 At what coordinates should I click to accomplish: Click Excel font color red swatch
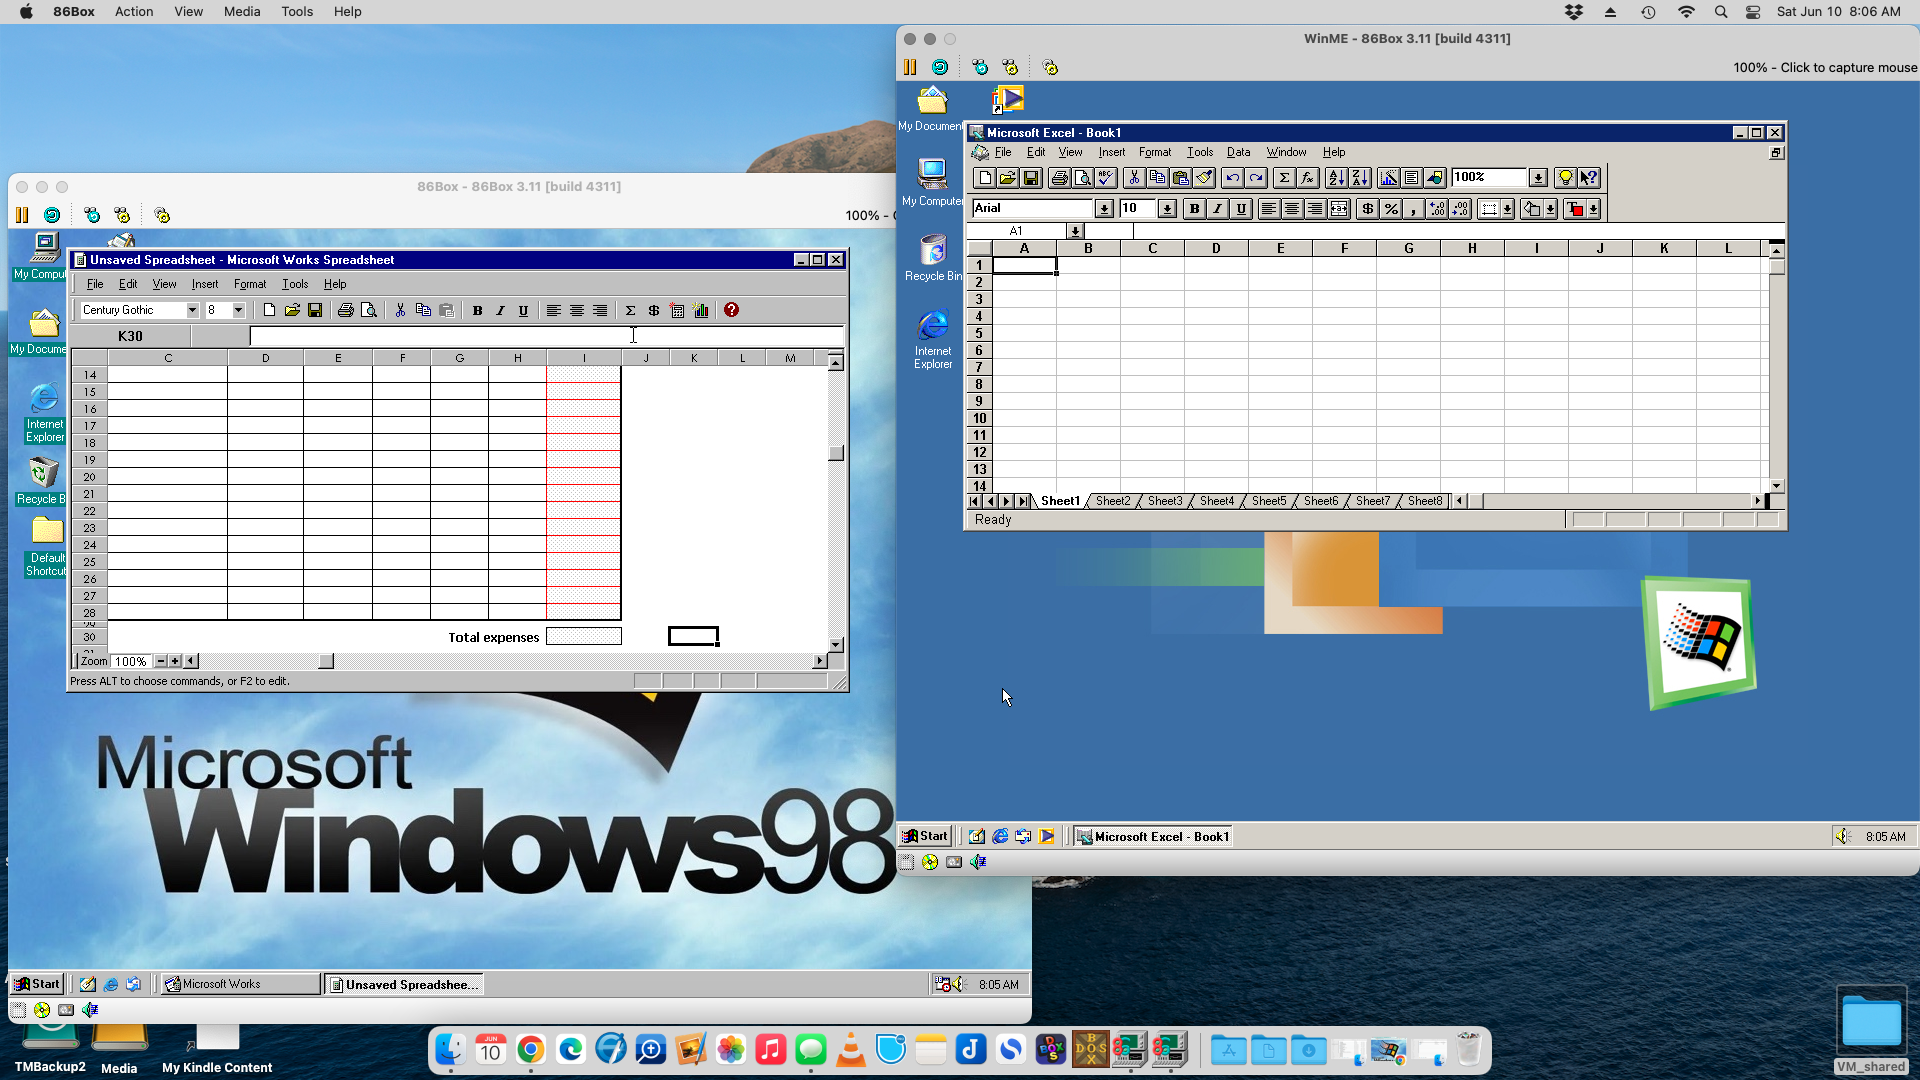pos(1576,209)
